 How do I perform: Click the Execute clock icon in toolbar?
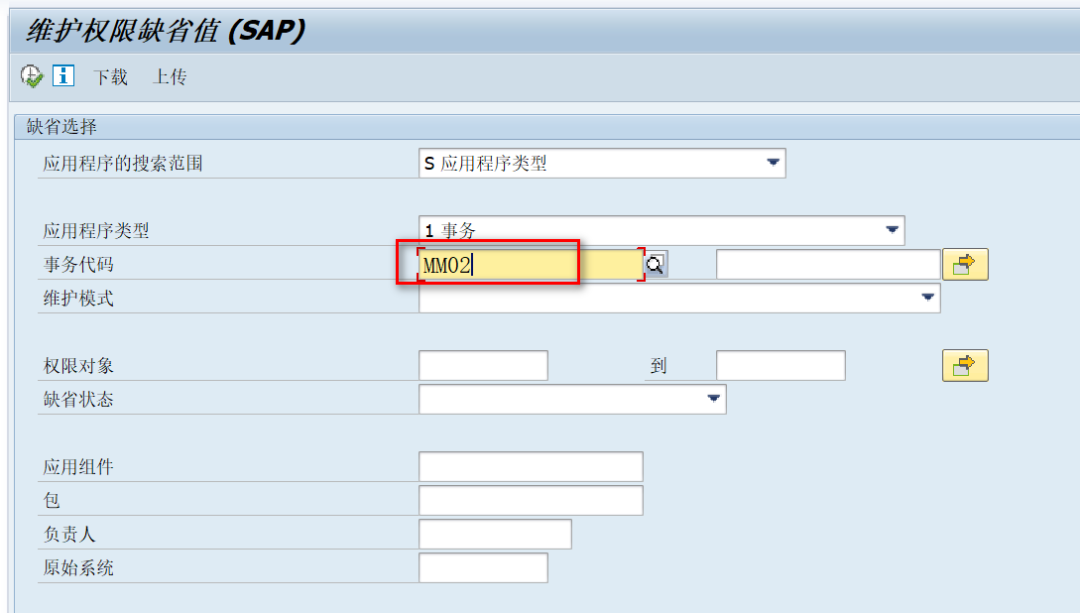click(31, 76)
